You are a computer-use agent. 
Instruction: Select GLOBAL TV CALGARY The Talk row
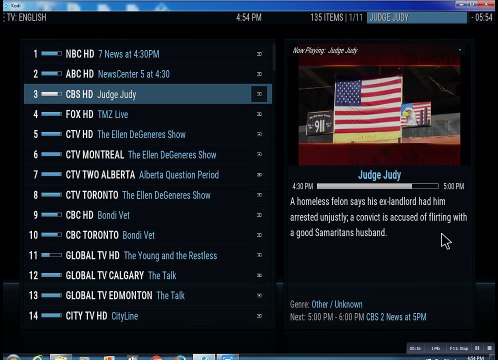pyautogui.click(x=148, y=275)
